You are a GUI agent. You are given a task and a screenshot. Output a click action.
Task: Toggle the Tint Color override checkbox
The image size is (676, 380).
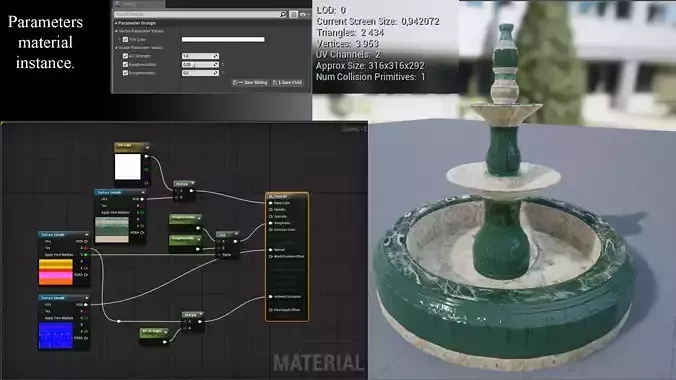(125, 39)
